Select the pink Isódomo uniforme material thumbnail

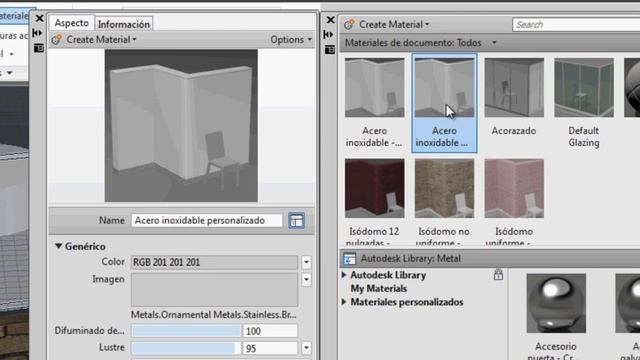(514, 188)
